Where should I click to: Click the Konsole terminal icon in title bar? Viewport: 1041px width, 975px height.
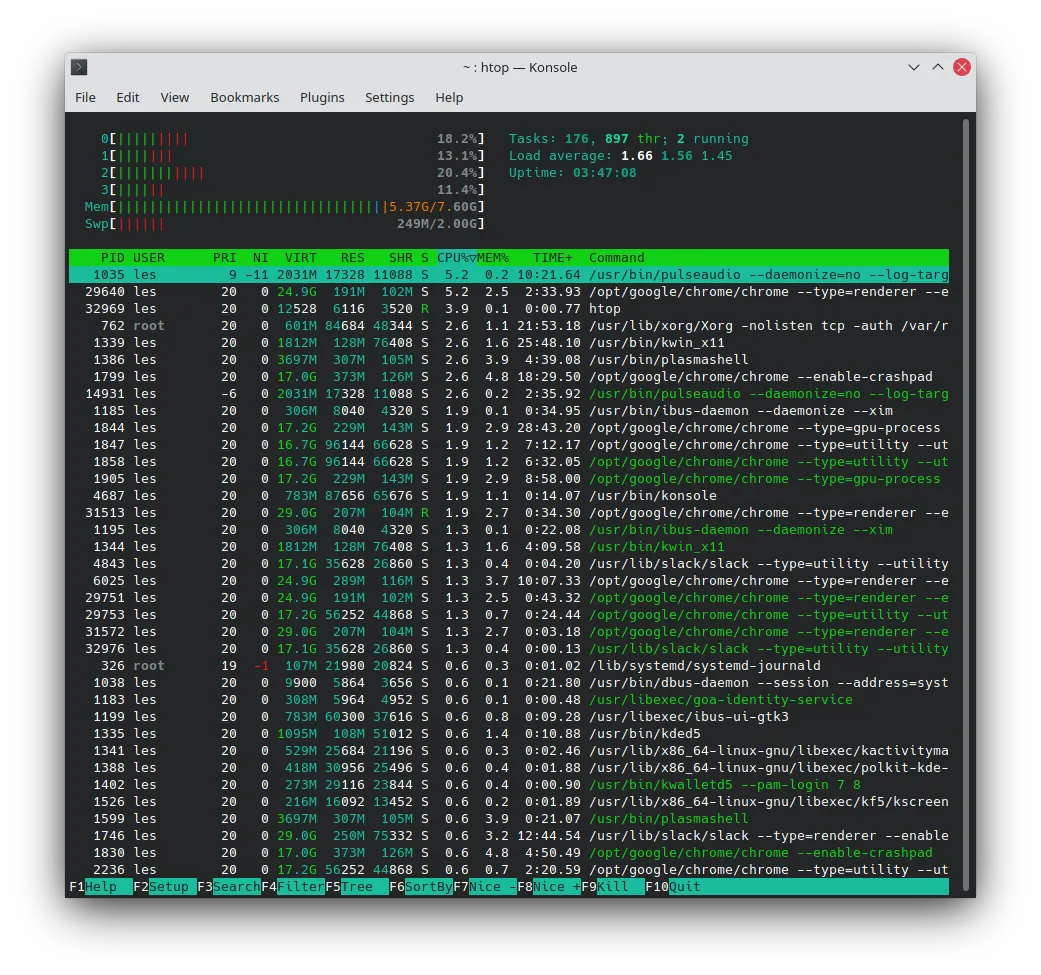click(x=79, y=67)
